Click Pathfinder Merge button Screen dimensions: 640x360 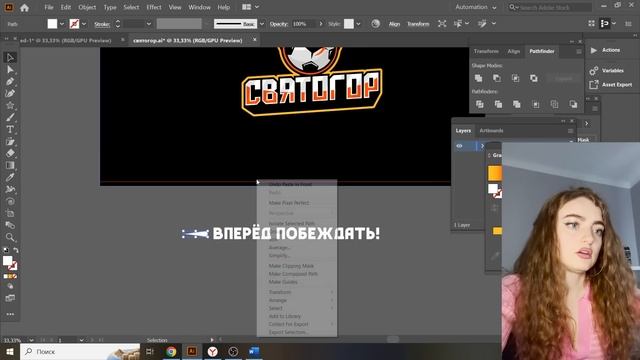(517, 104)
